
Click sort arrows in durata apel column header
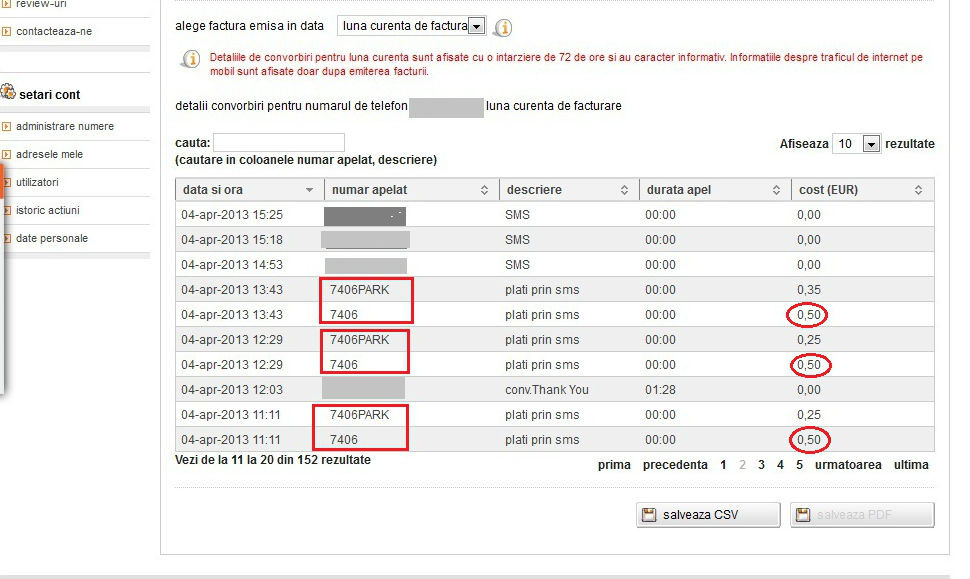click(775, 190)
